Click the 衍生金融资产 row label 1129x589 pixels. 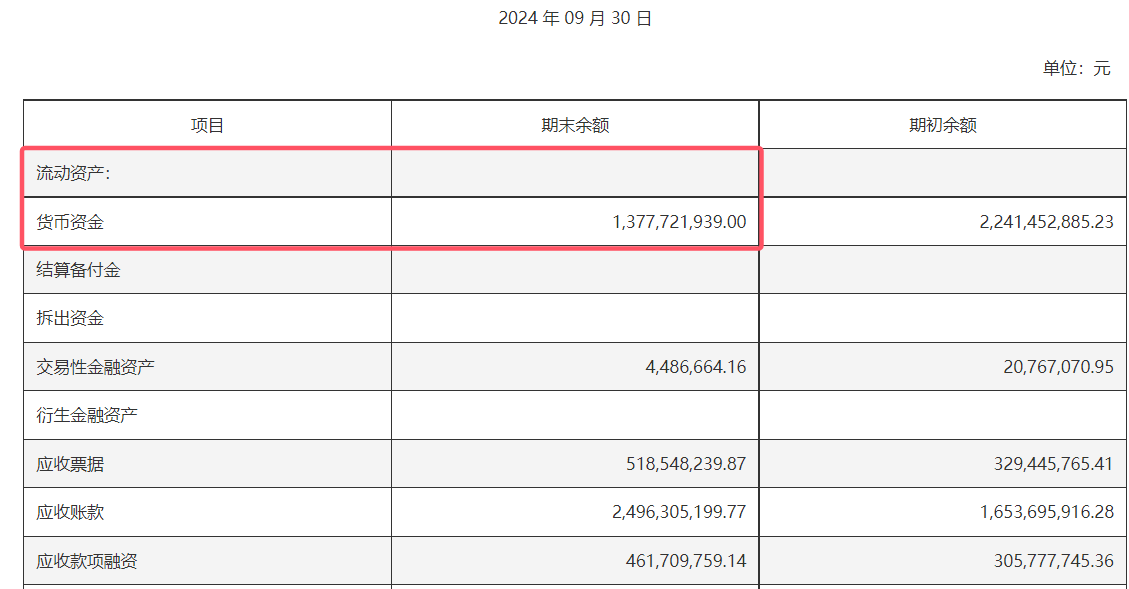click(x=87, y=415)
